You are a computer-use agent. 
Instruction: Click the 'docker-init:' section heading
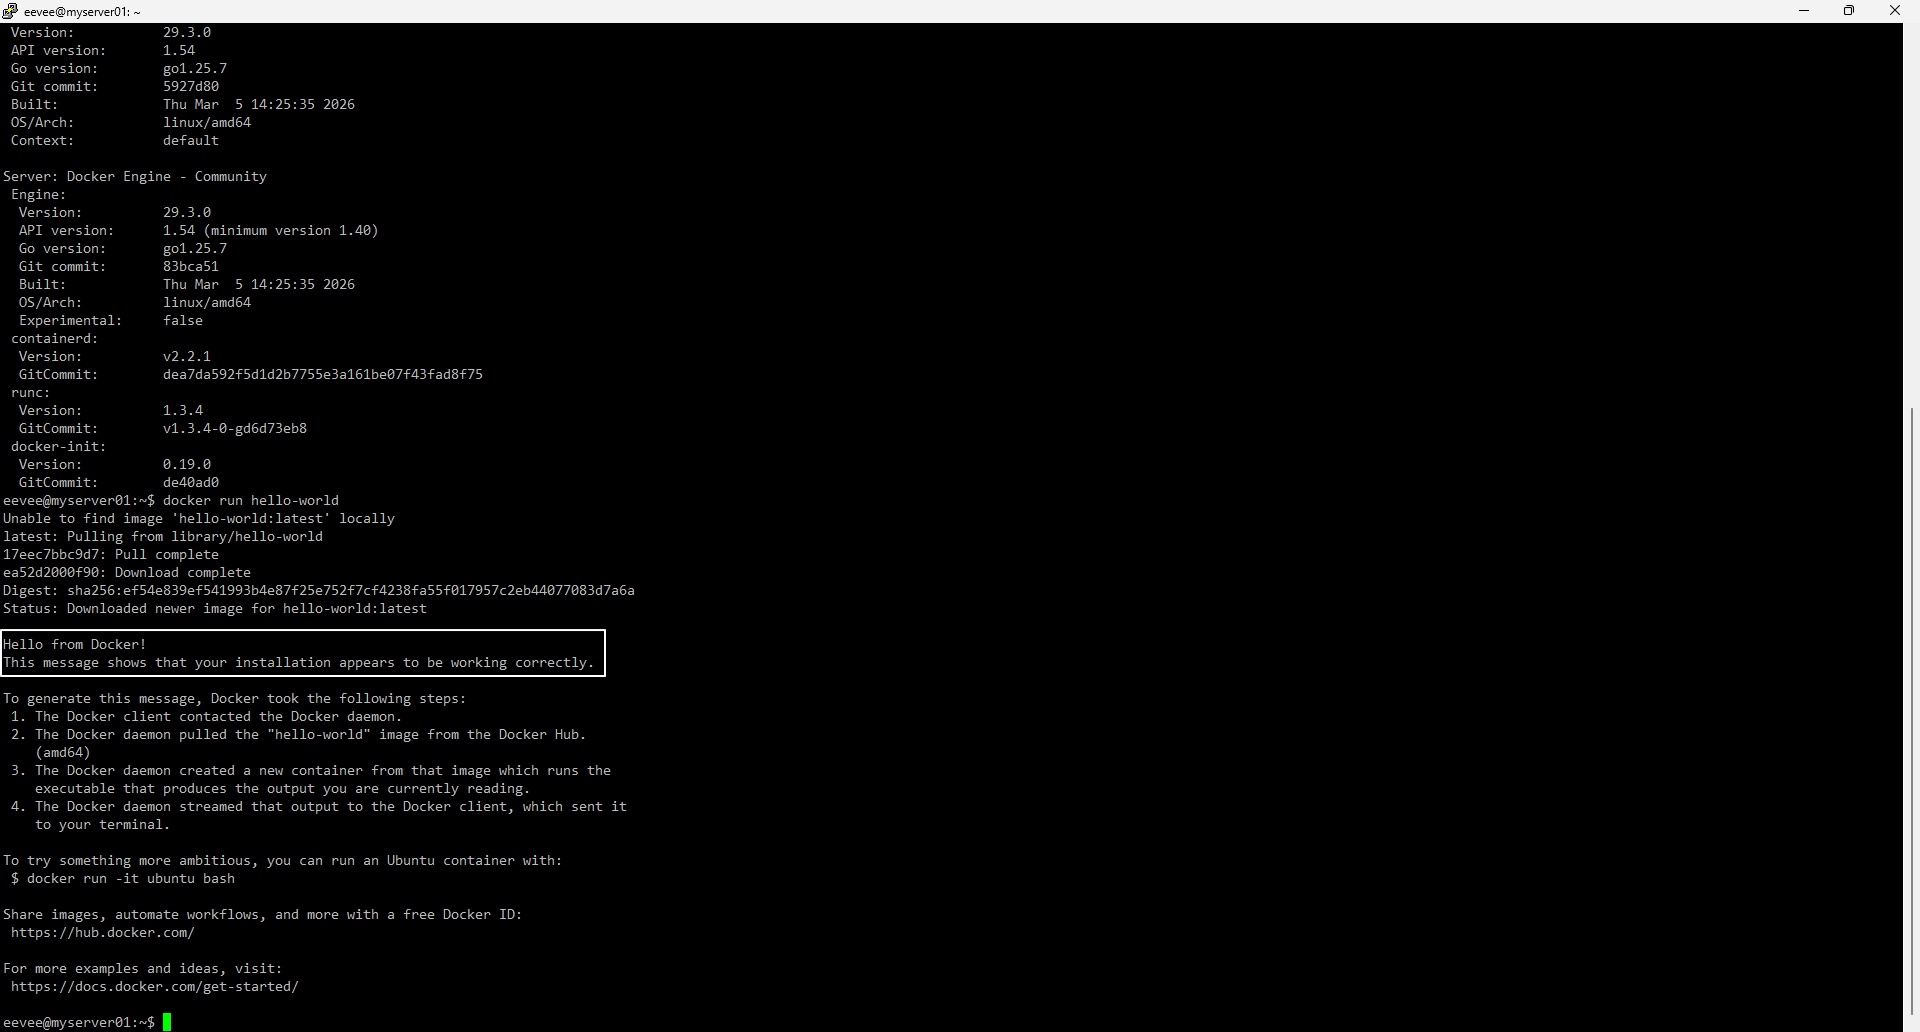(59, 446)
